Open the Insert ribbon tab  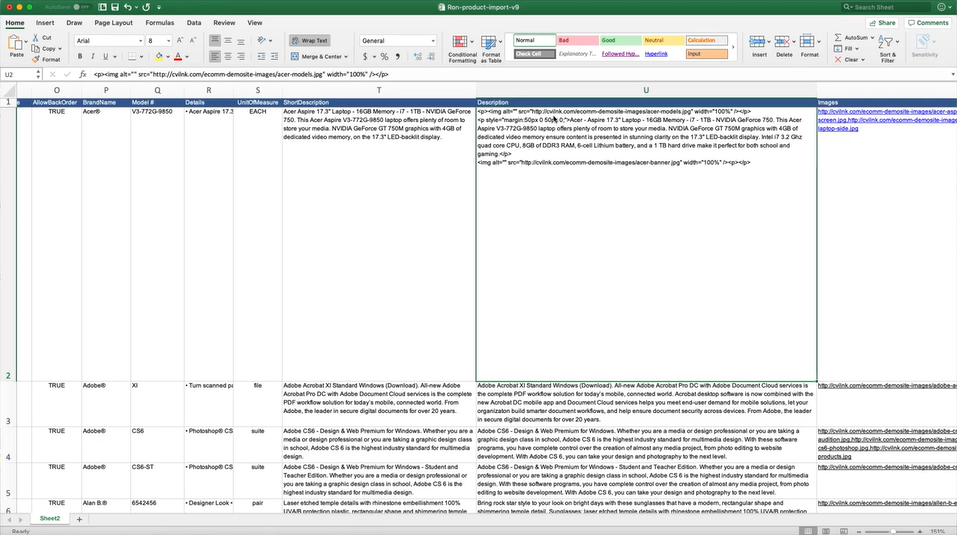[x=45, y=23]
